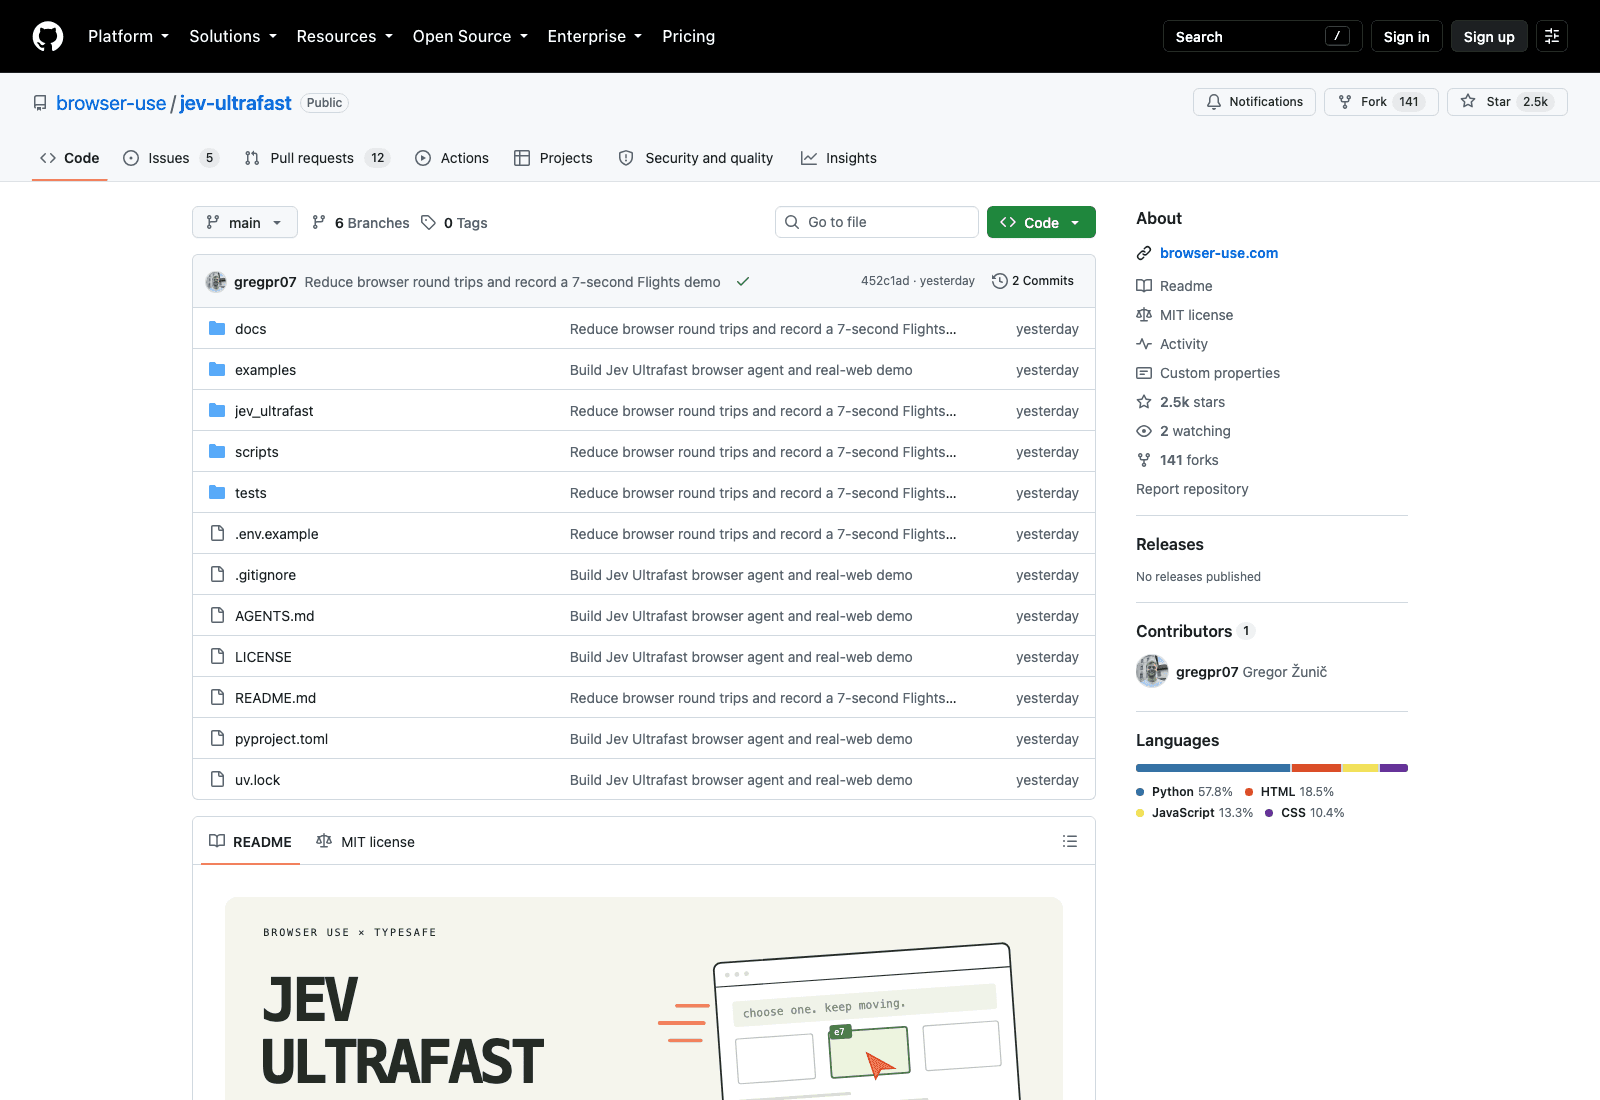Expand the Solutions menu

233,36
